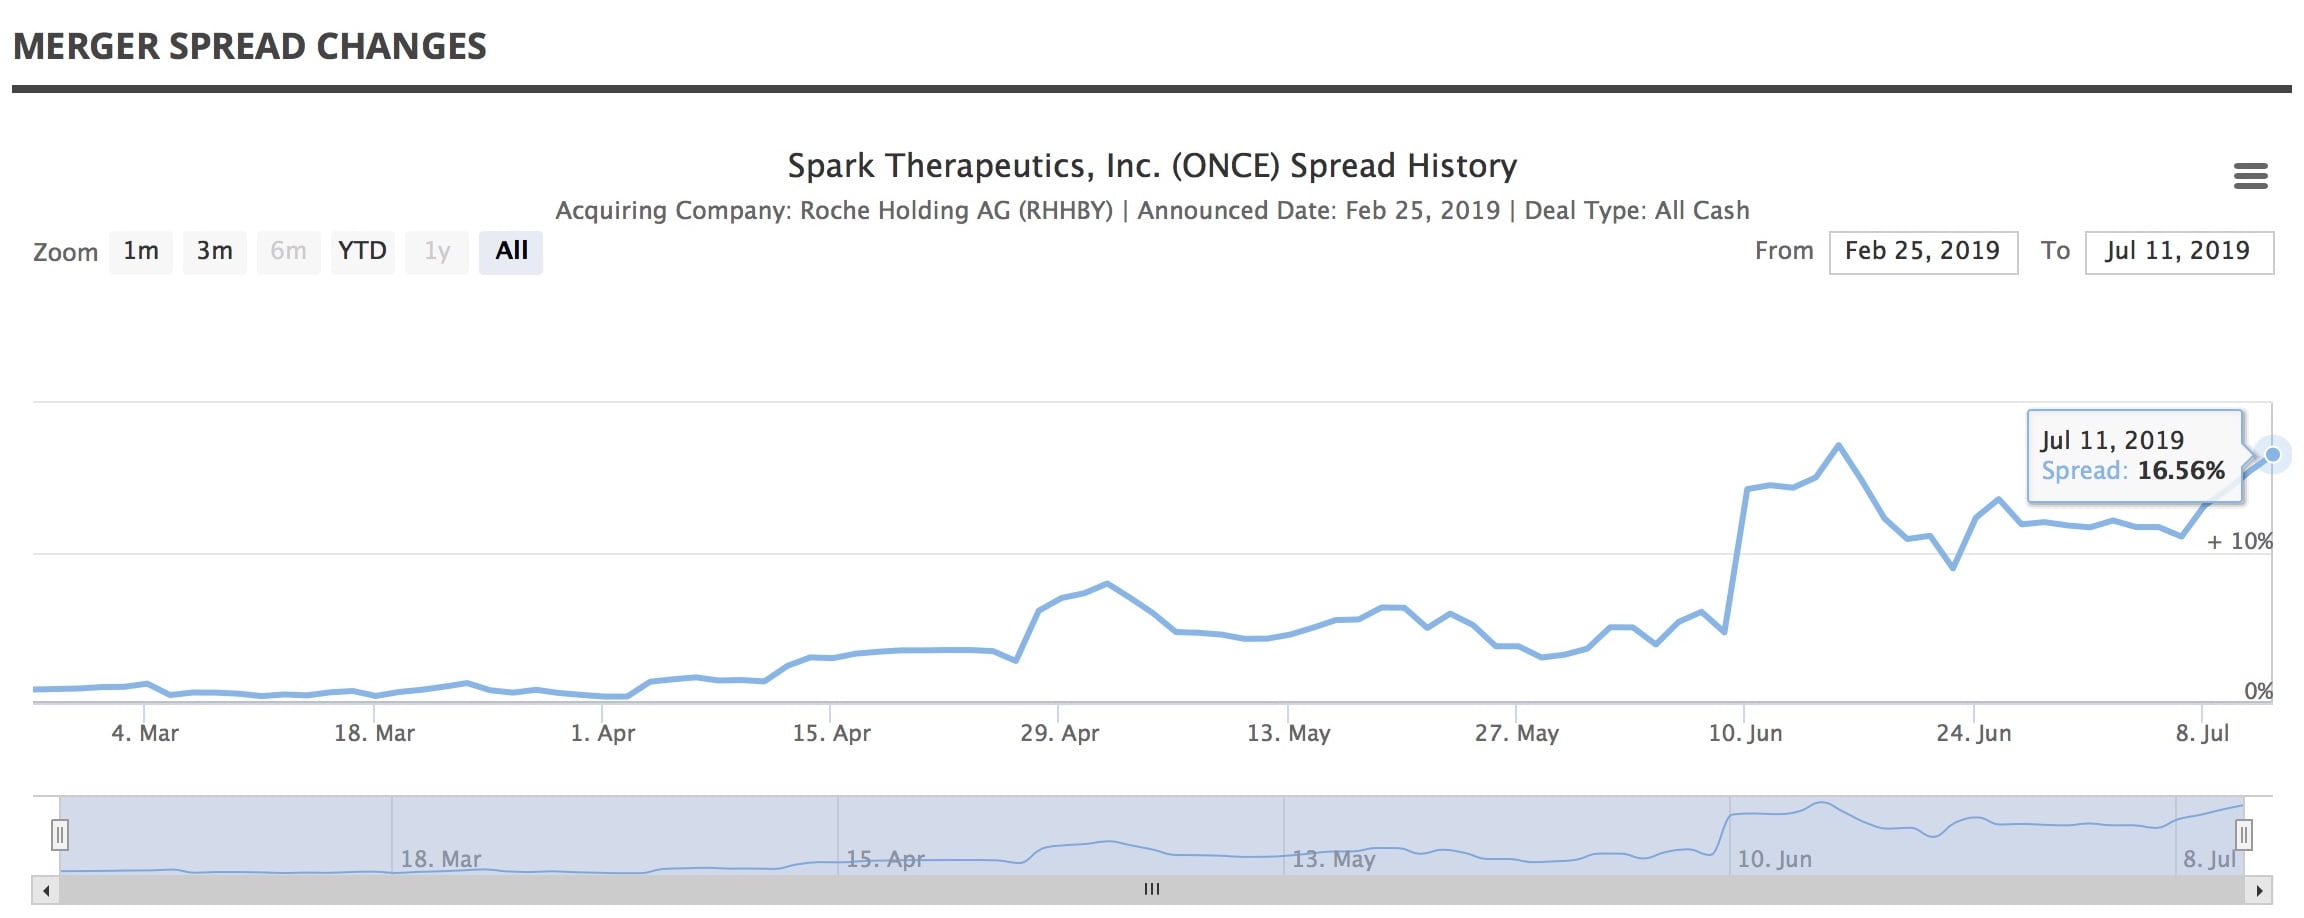Viewport: 2304px width, 918px height.
Task: Select the 1y zoom option
Action: tap(436, 251)
